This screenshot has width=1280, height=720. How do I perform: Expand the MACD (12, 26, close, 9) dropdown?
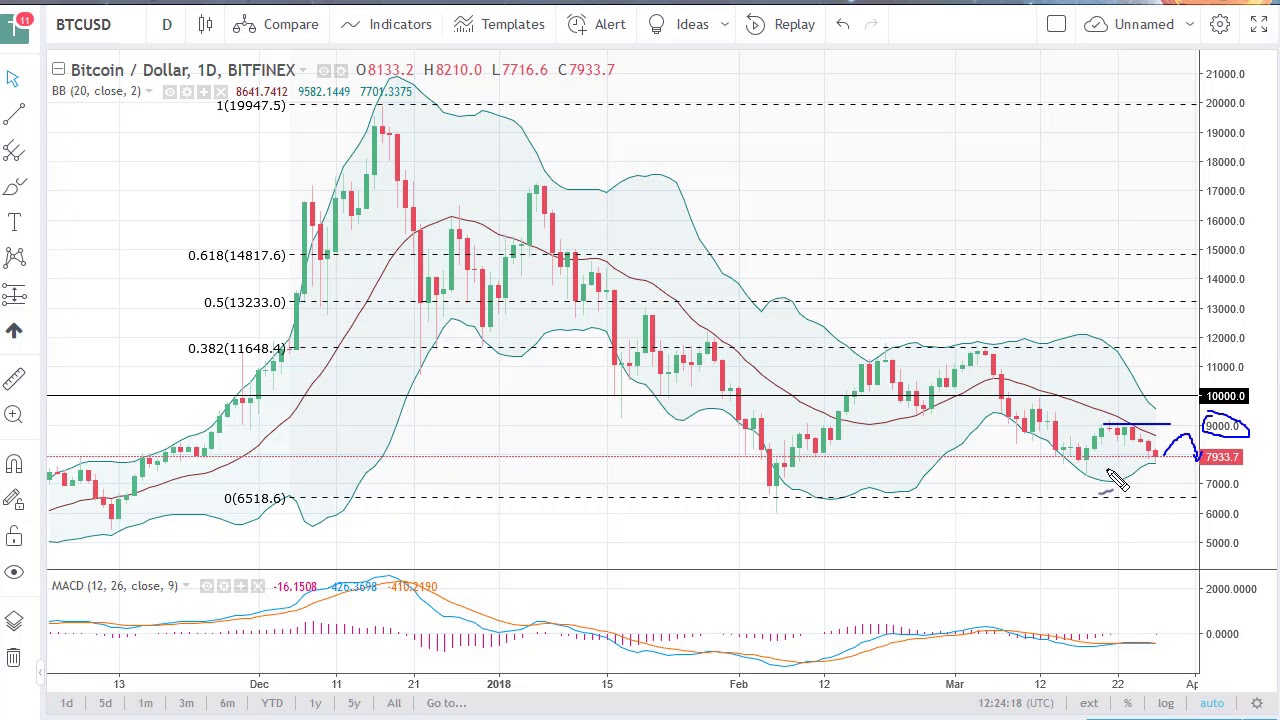coord(186,586)
